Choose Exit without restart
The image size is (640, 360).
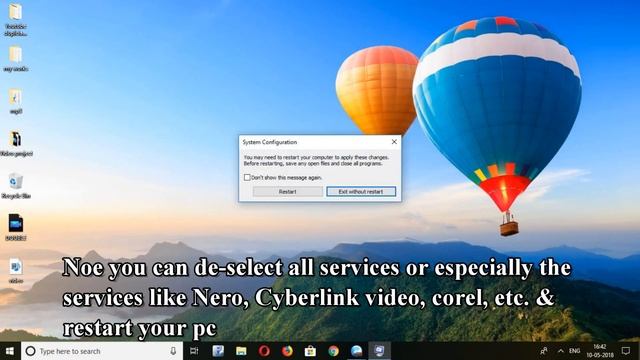[361, 191]
